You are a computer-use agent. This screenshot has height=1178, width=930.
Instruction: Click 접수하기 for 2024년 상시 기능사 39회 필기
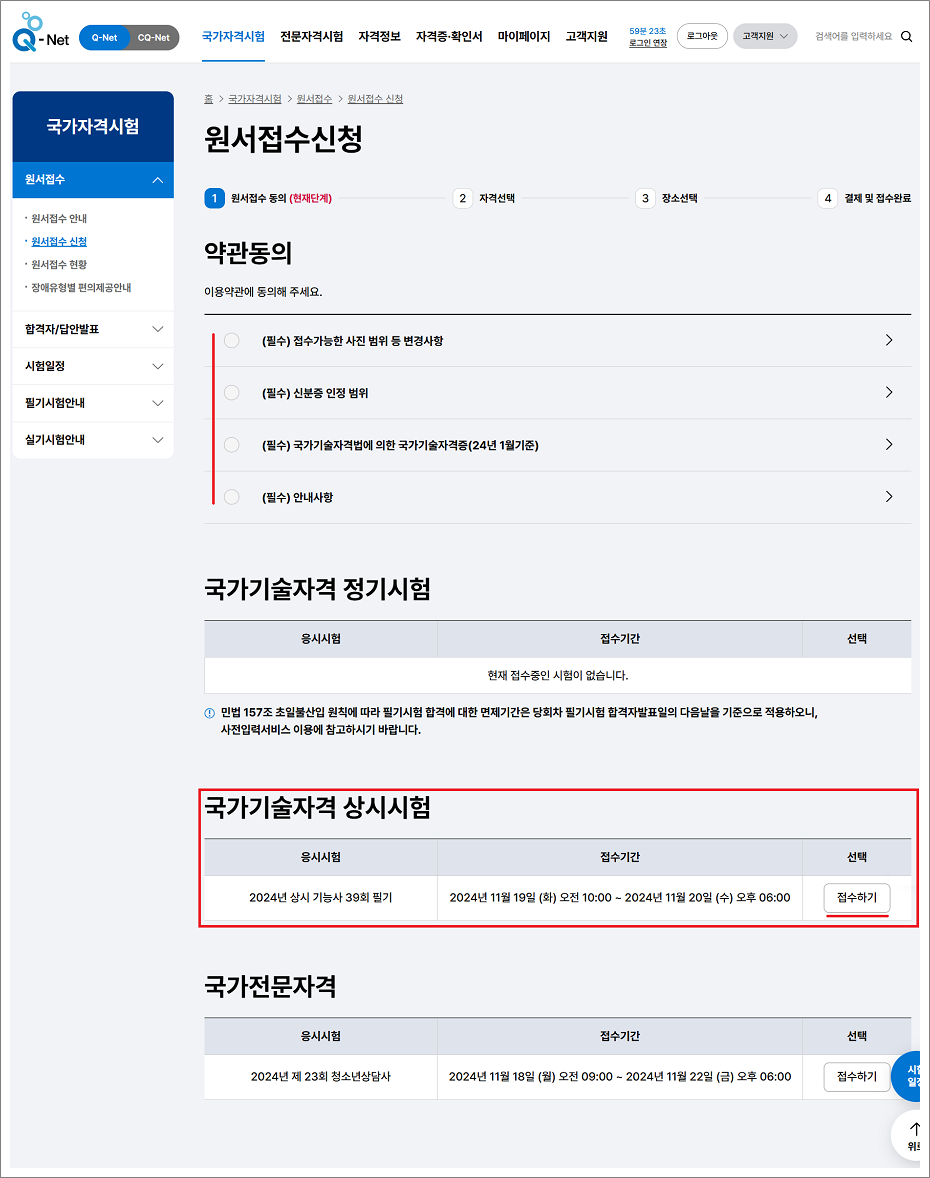pos(856,898)
